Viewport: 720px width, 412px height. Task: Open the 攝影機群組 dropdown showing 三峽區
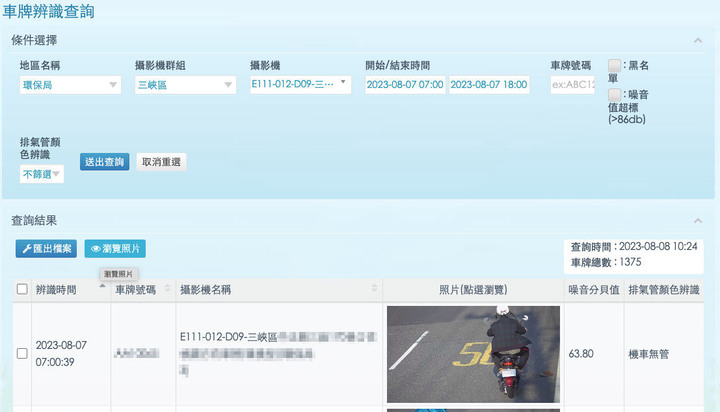tap(186, 85)
